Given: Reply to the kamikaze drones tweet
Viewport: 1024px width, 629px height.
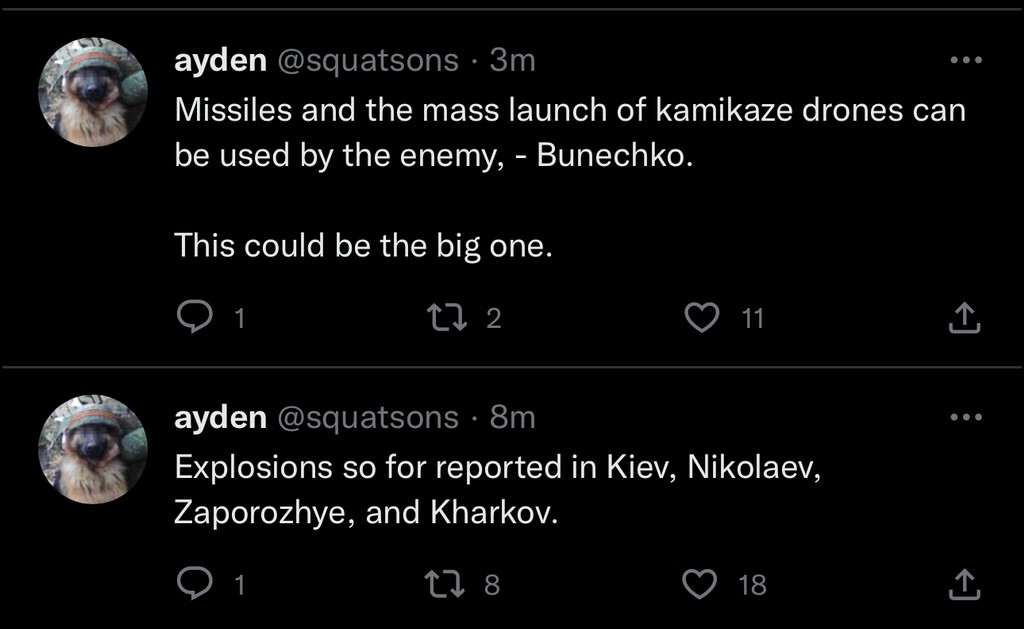Looking at the screenshot, I should coord(195,317).
